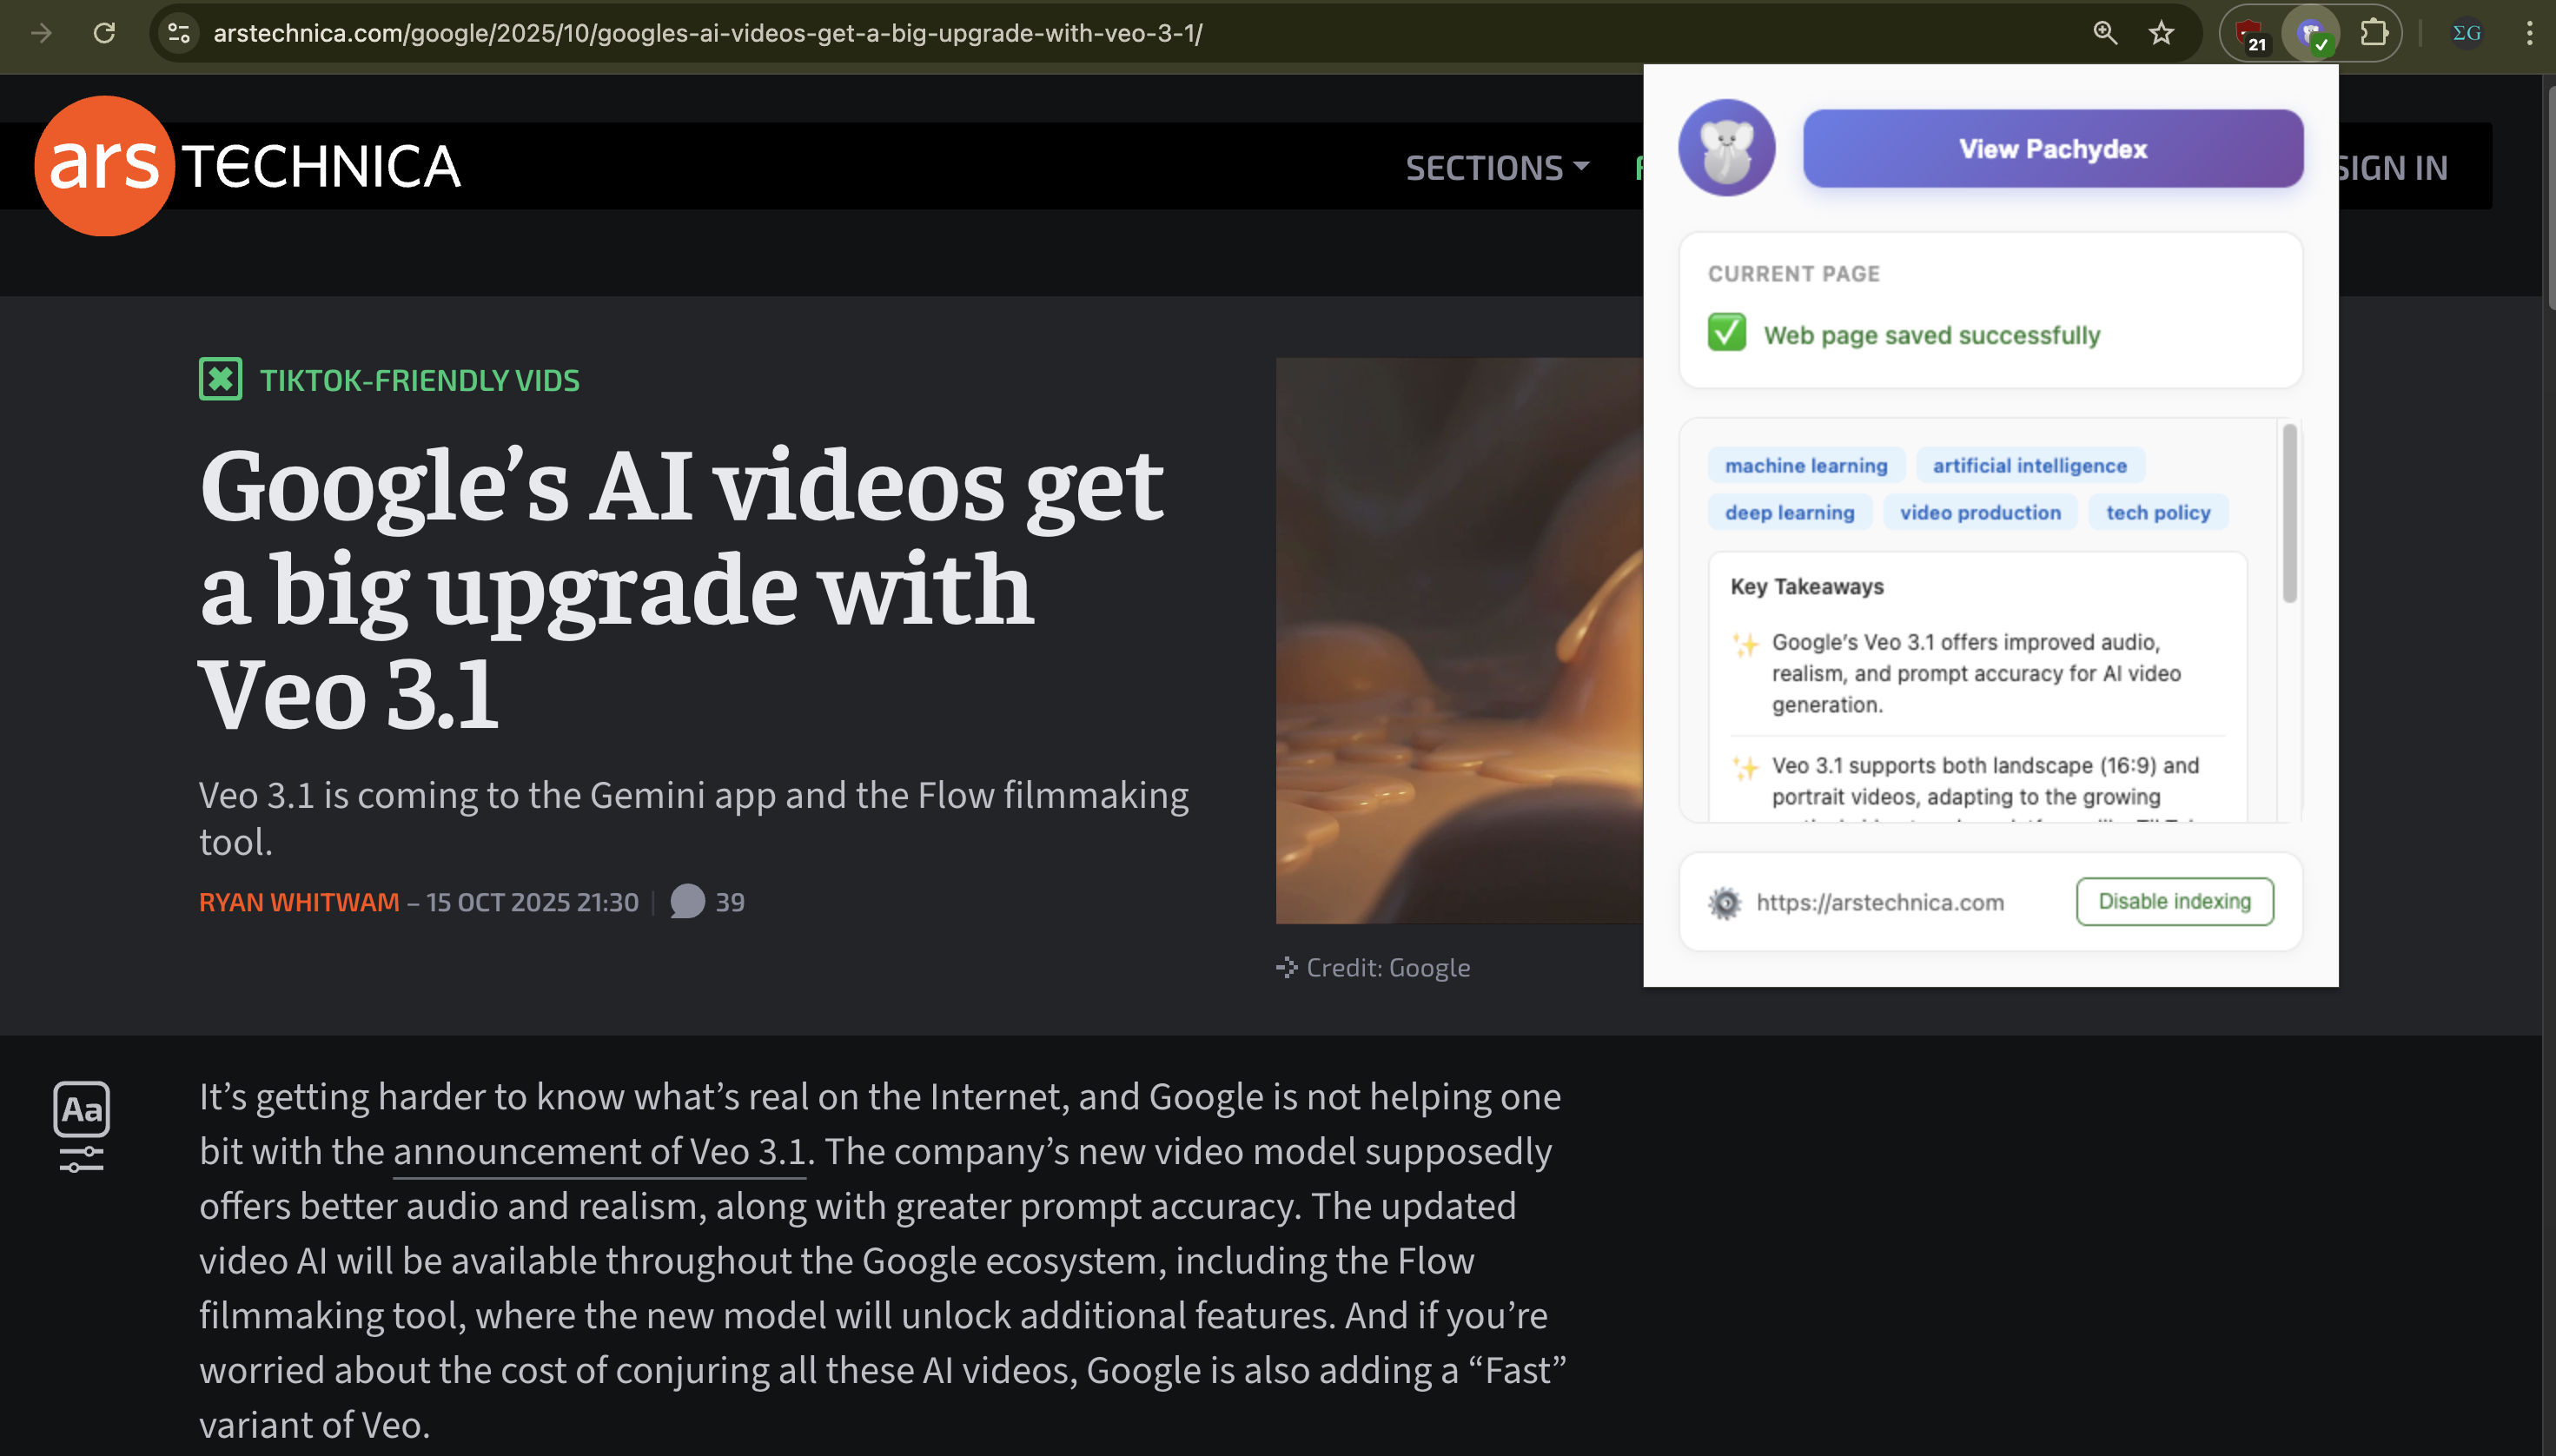
Task: Click the Pachydex elephant mascot avatar
Action: 1726,148
